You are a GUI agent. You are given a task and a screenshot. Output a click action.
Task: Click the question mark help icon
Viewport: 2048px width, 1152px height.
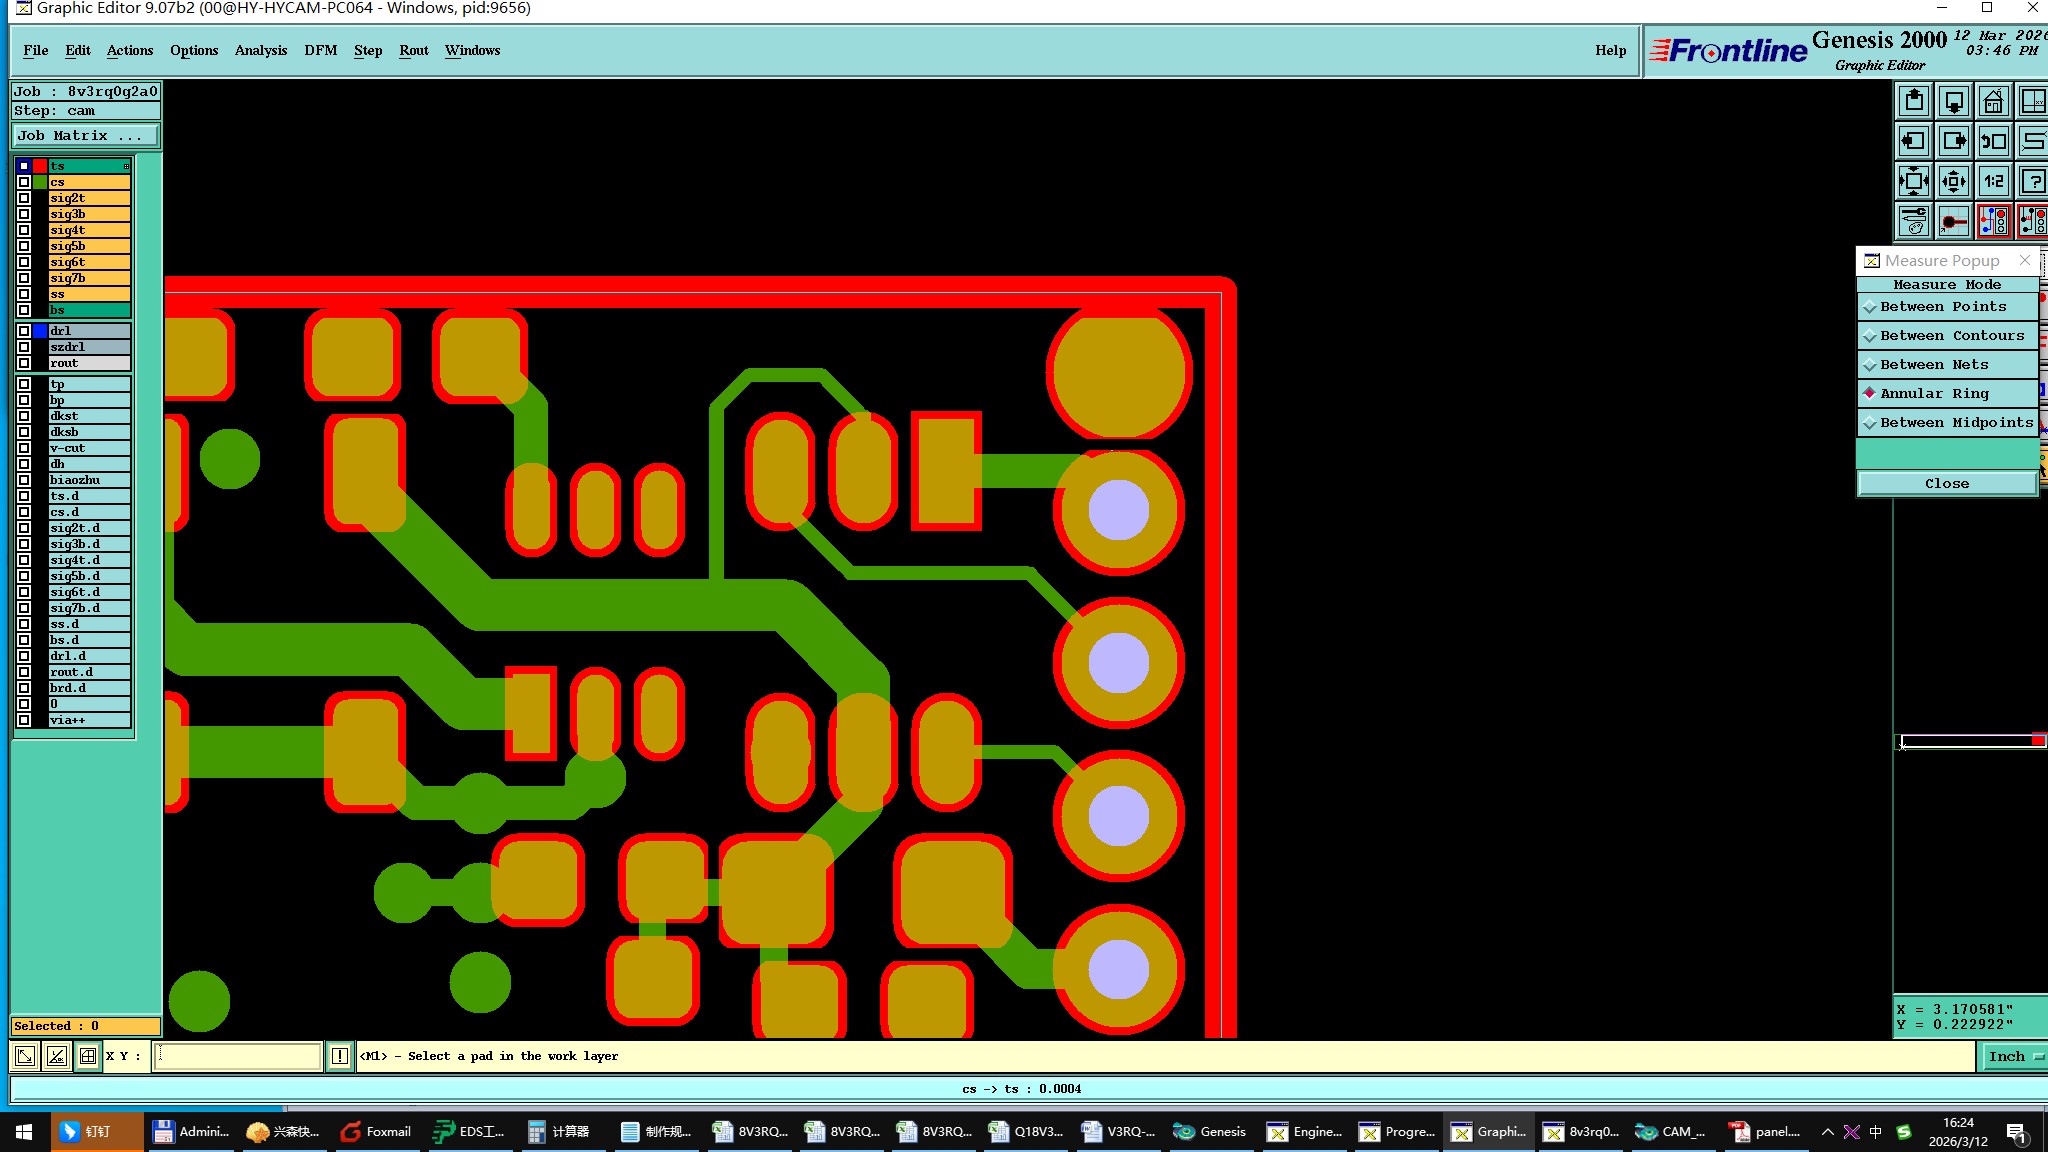click(x=2033, y=181)
